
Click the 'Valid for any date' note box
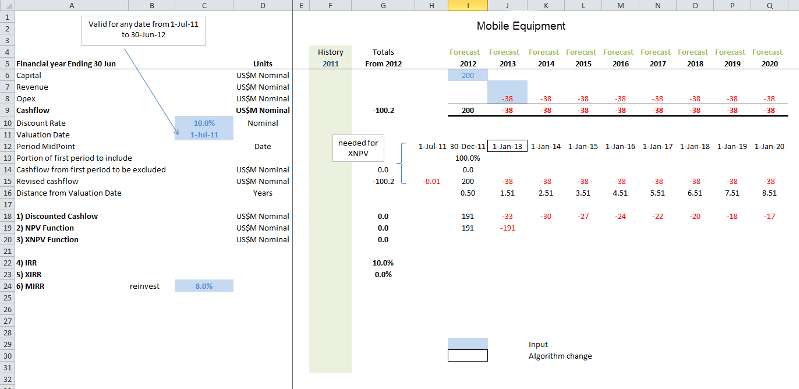tap(144, 30)
